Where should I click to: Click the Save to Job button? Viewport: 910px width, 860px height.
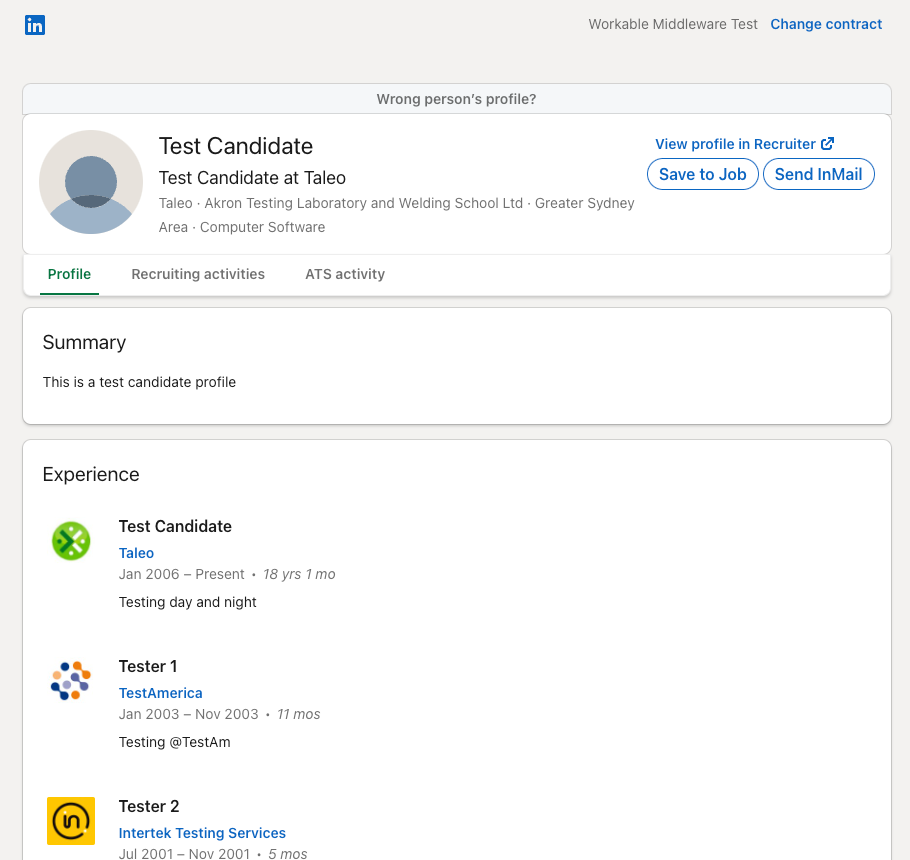pyautogui.click(x=702, y=174)
